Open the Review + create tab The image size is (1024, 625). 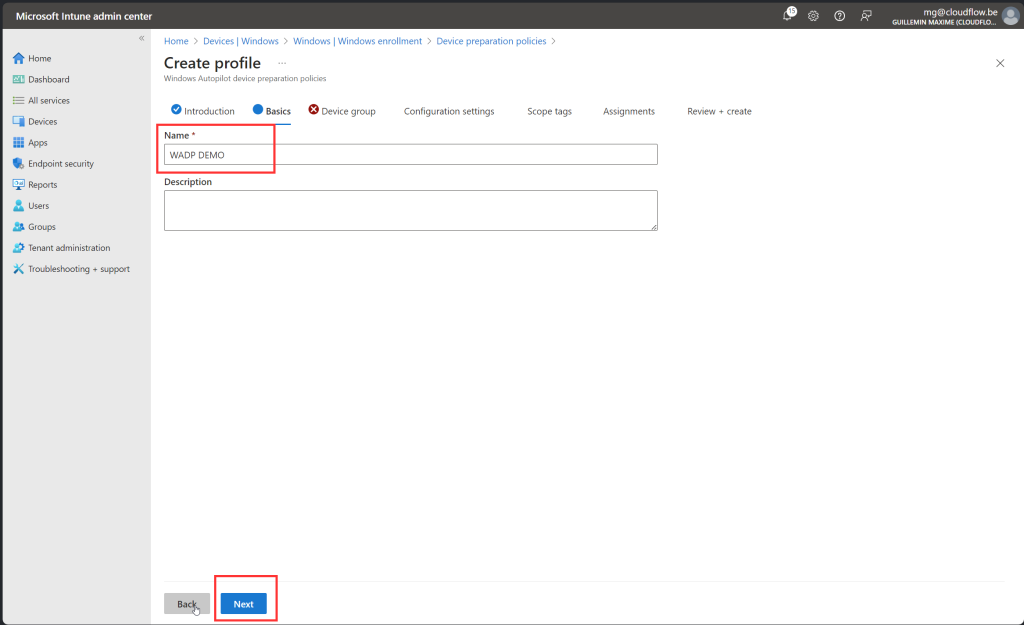point(719,111)
